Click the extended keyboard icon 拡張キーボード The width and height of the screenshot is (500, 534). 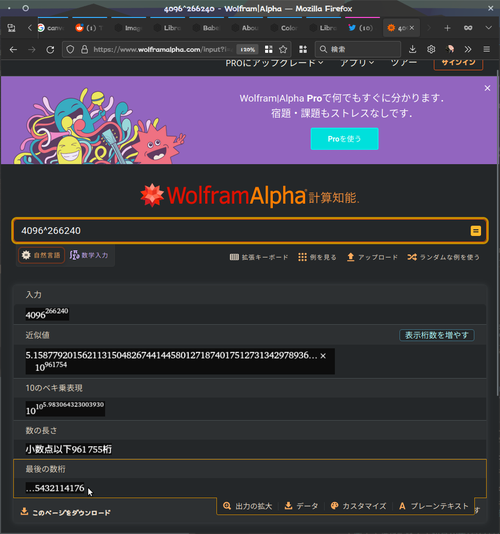point(259,257)
